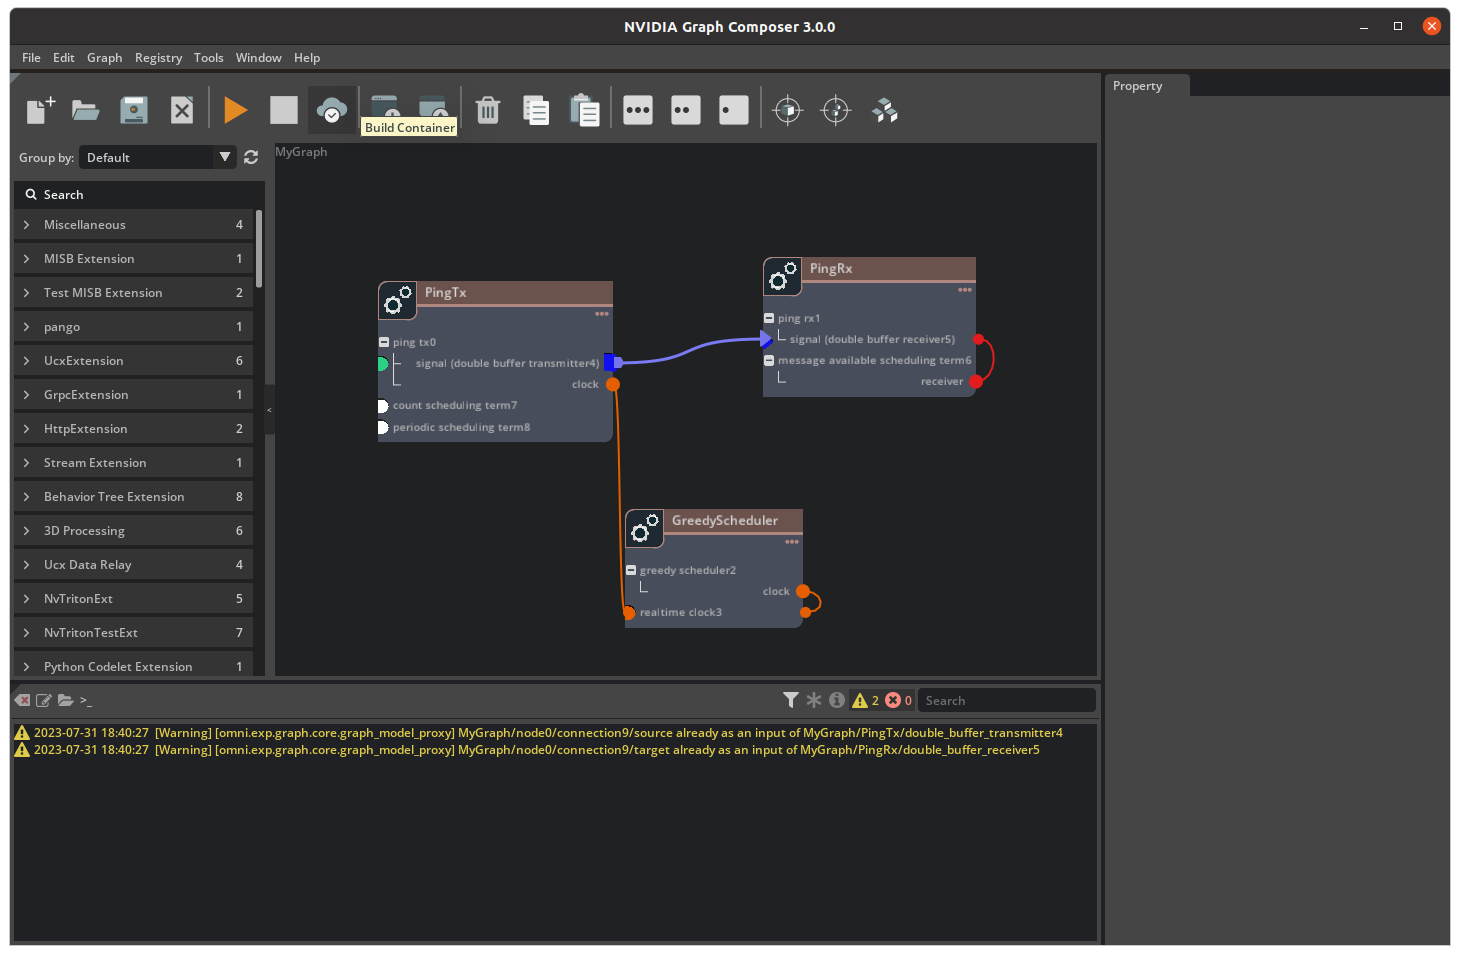Clear the console log with the erase icon
This screenshot has height=955, width=1460.
[23, 700]
